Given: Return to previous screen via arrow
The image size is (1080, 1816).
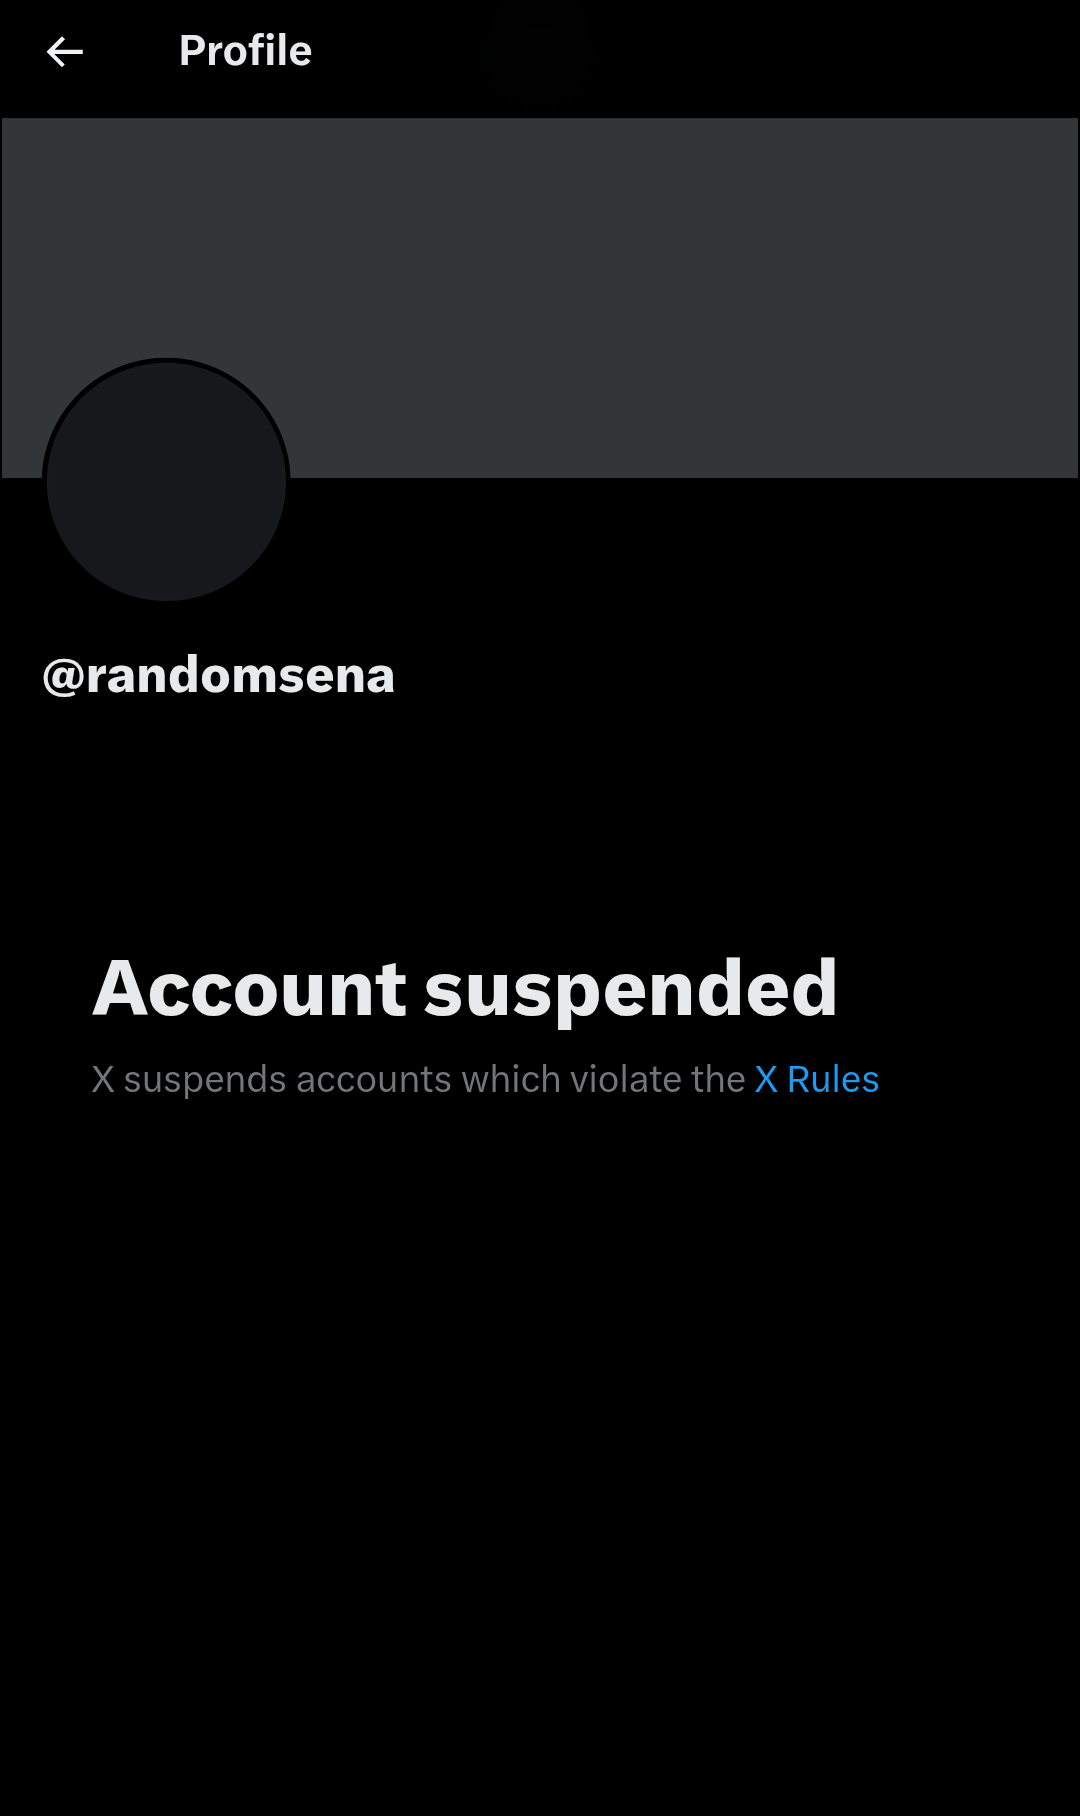Looking at the screenshot, I should [x=65, y=52].
